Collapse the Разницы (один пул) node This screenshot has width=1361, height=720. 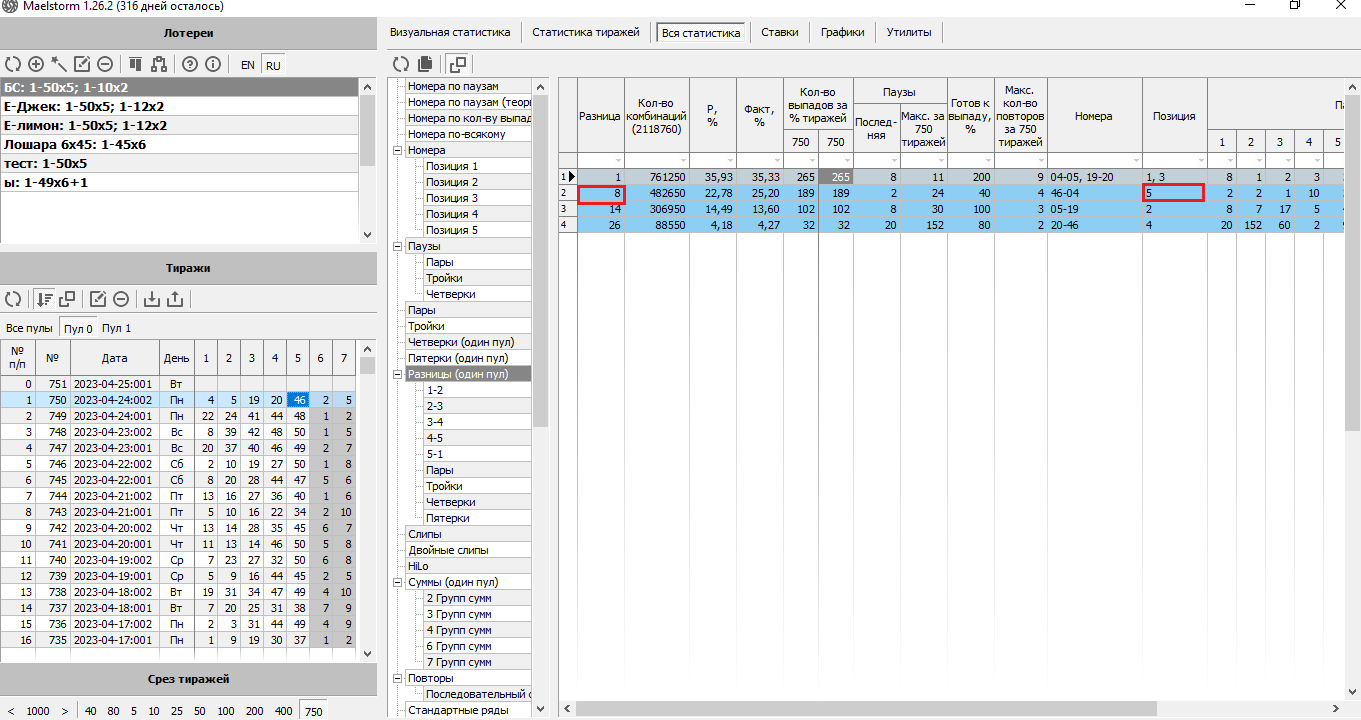[397, 374]
